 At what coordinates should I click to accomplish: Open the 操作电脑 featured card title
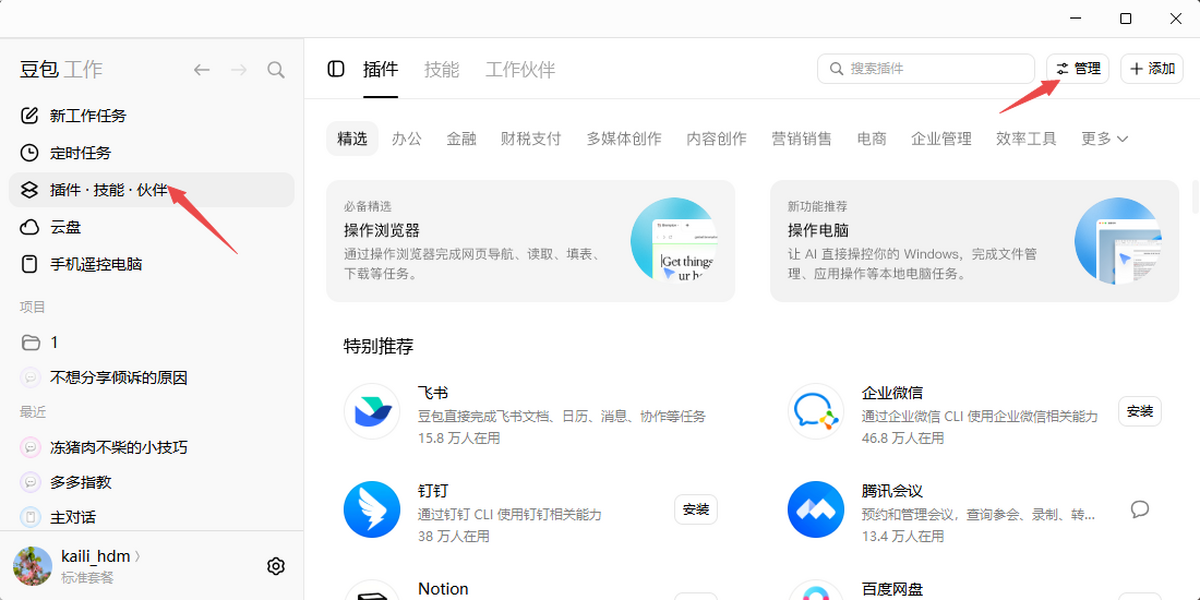[x=817, y=230]
